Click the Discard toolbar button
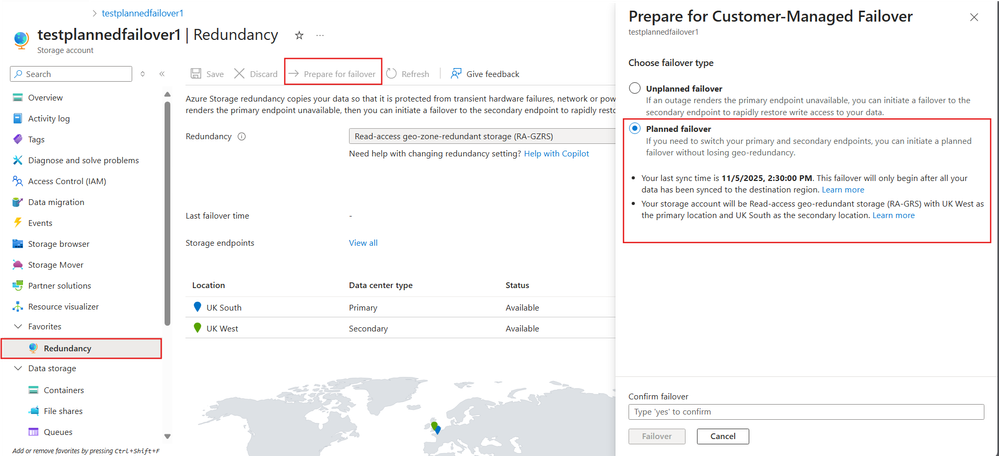 click(255, 74)
